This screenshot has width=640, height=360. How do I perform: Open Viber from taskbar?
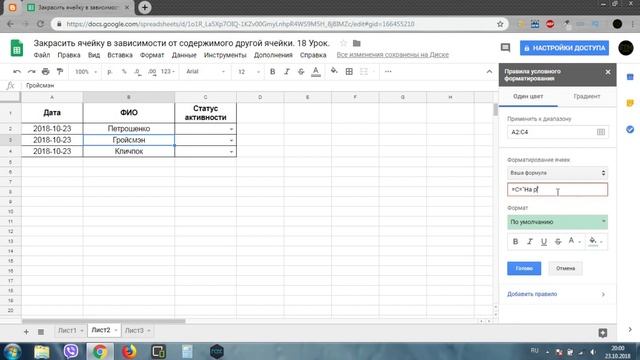[x=71, y=351]
